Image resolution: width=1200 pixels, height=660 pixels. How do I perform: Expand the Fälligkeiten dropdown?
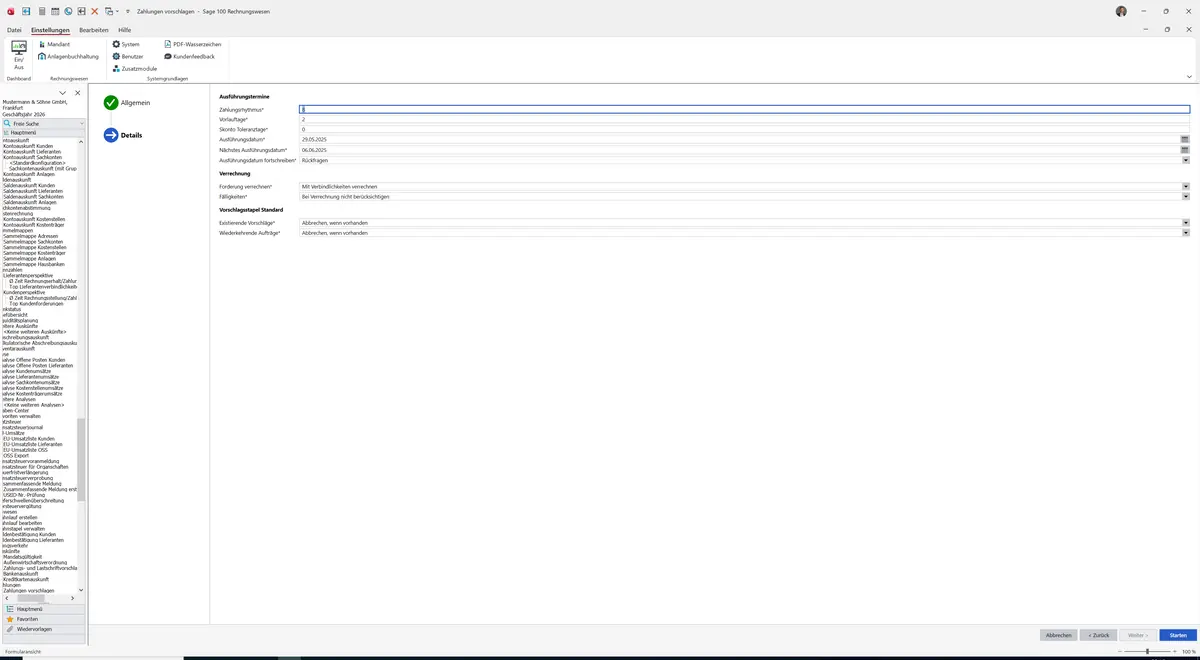(x=1185, y=197)
